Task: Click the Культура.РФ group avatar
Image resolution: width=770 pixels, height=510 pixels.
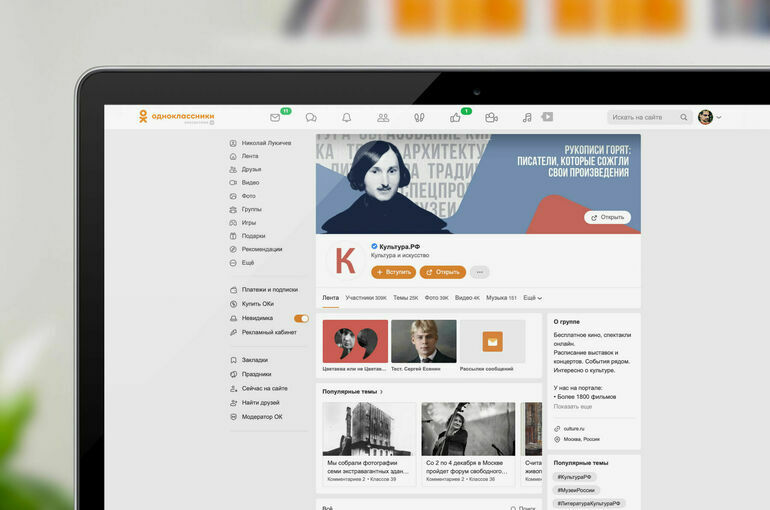Action: pyautogui.click(x=345, y=261)
